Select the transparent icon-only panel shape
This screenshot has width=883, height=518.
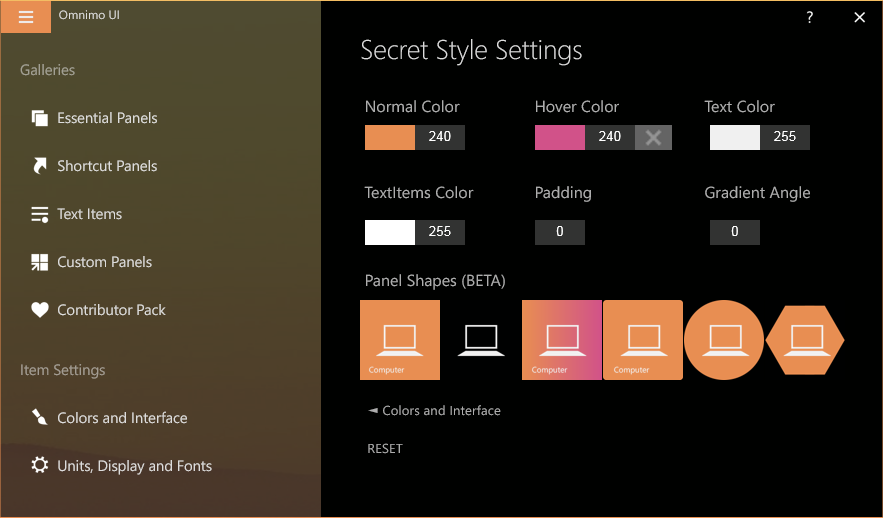[x=481, y=340]
